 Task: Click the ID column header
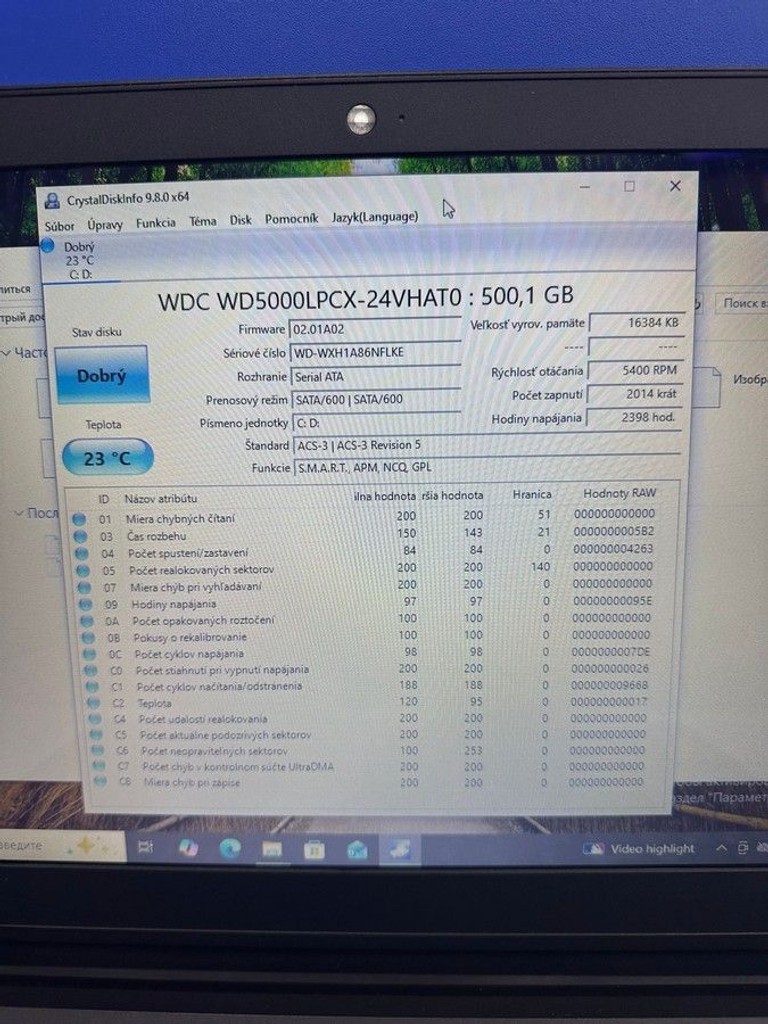click(104, 499)
